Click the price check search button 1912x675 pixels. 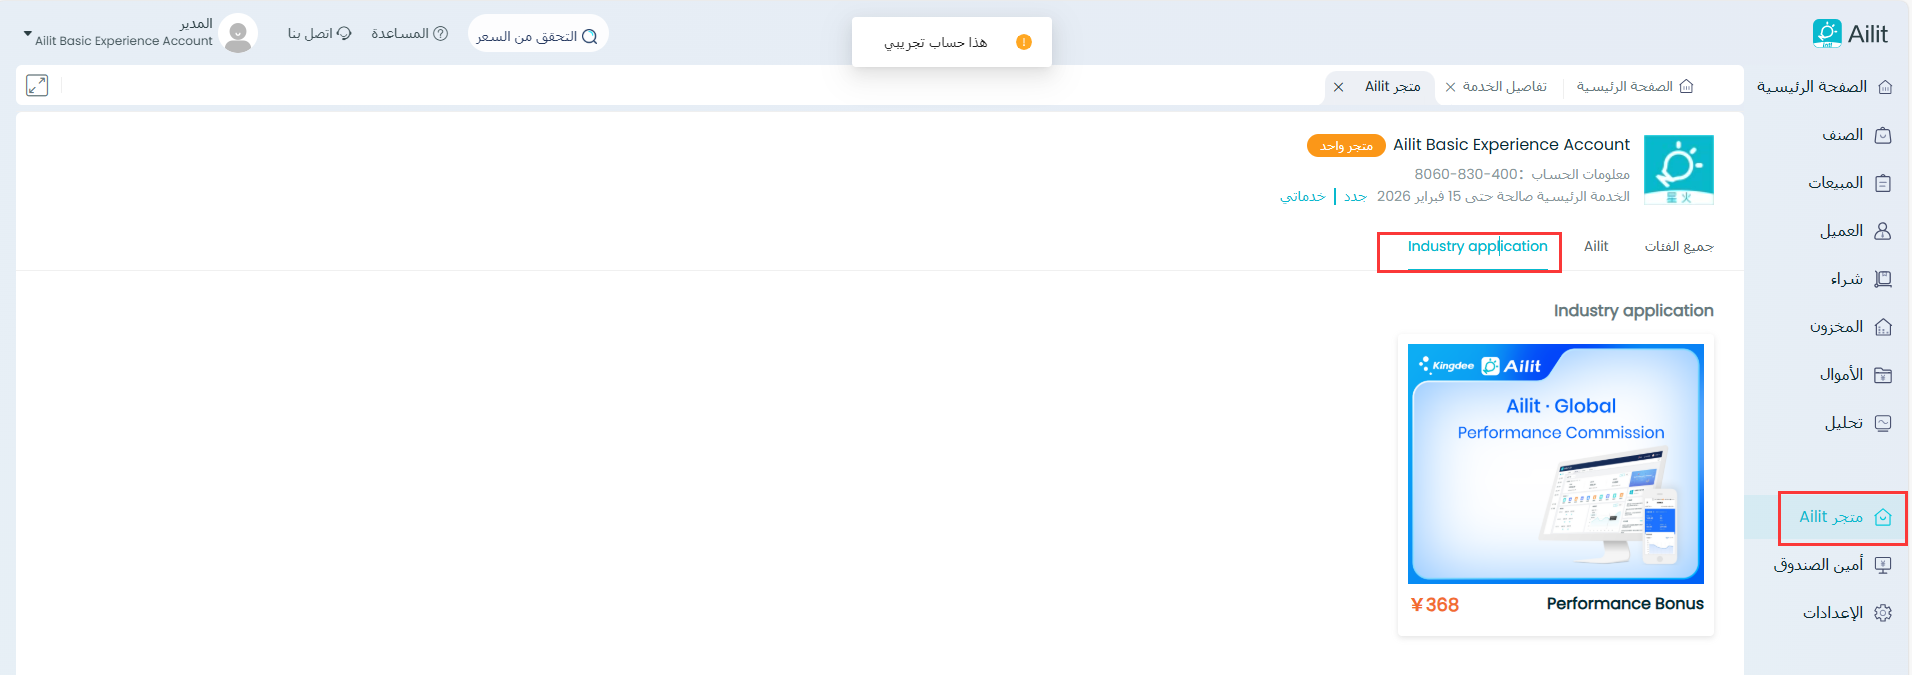click(x=537, y=36)
